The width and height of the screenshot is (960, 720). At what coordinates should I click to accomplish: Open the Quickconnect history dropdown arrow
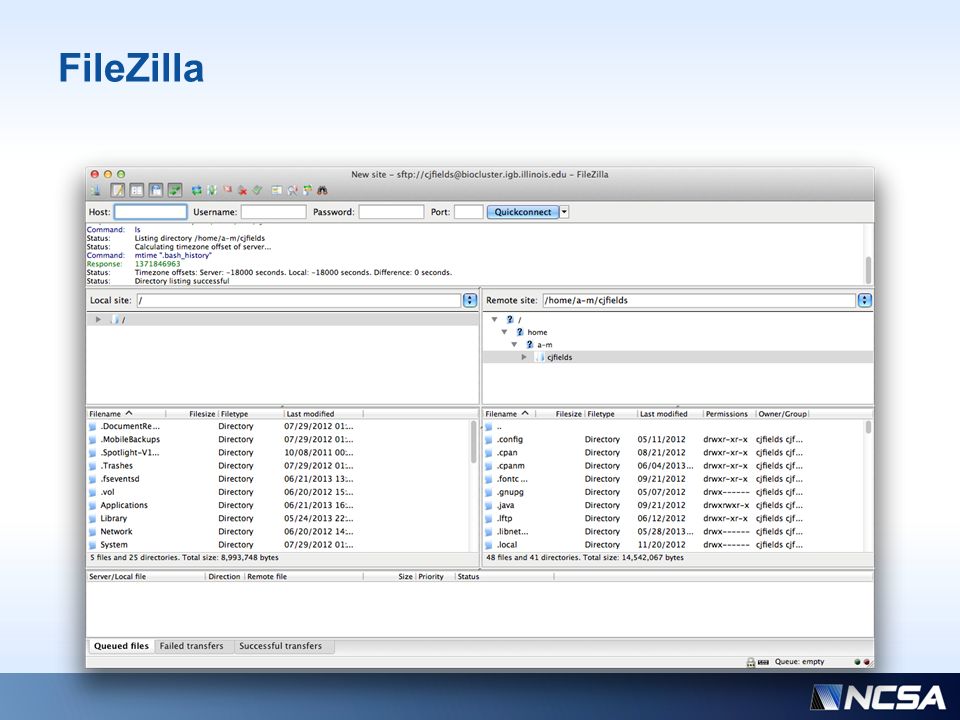pos(564,212)
